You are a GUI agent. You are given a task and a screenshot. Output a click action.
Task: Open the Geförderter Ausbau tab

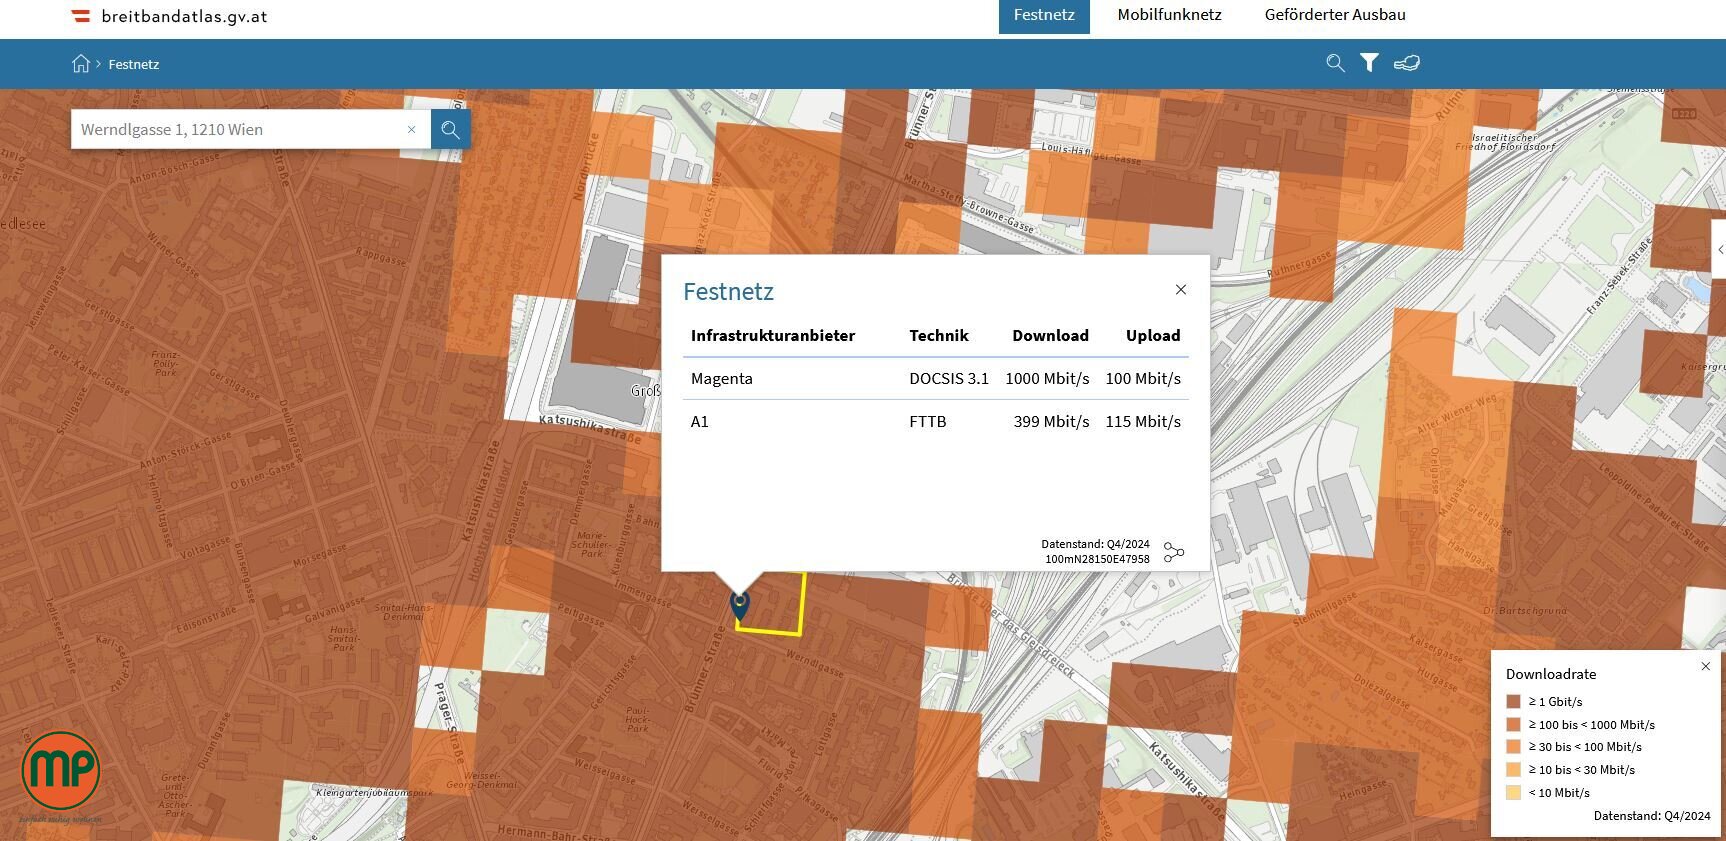pos(1334,15)
